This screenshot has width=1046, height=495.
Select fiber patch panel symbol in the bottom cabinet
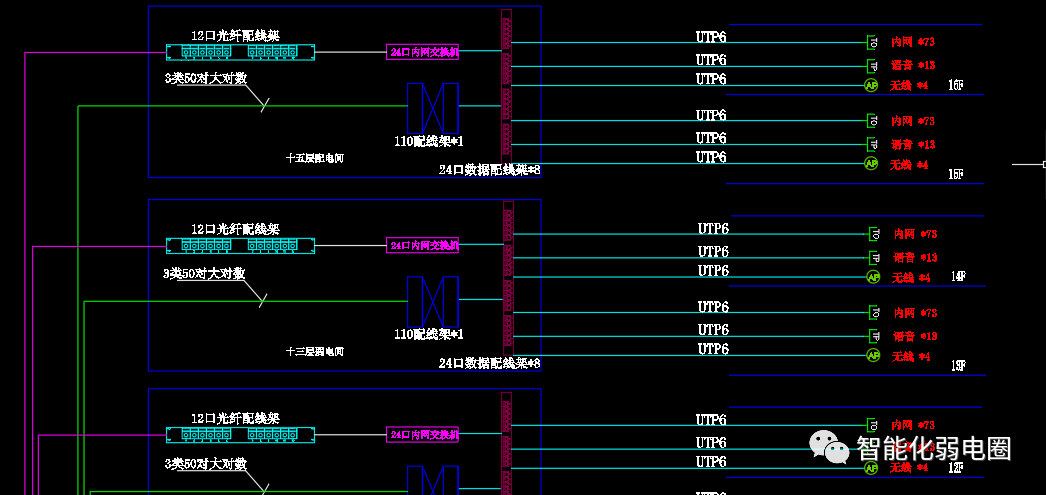click(x=240, y=435)
